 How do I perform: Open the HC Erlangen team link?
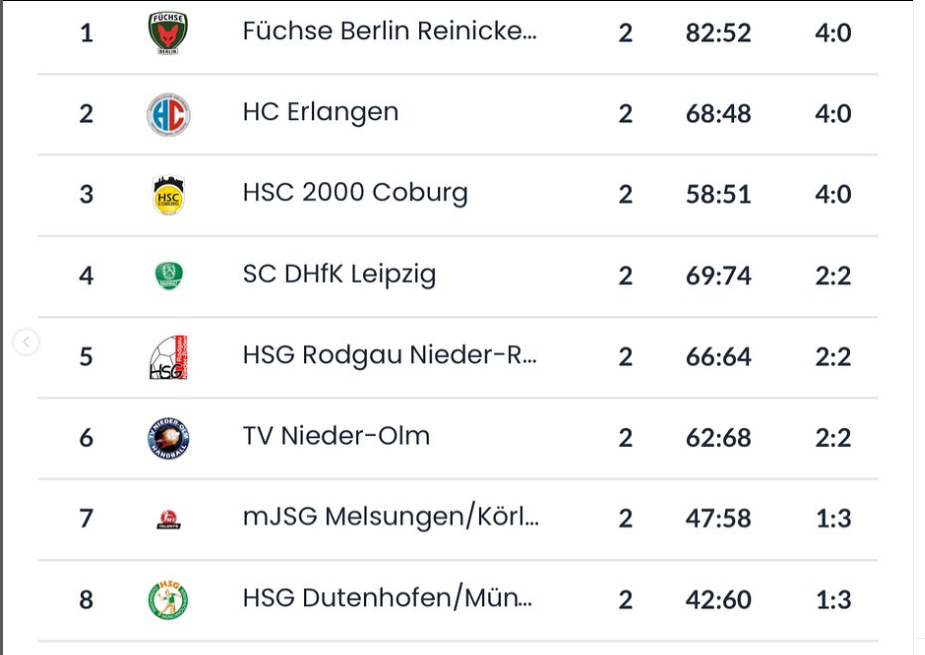tap(321, 112)
